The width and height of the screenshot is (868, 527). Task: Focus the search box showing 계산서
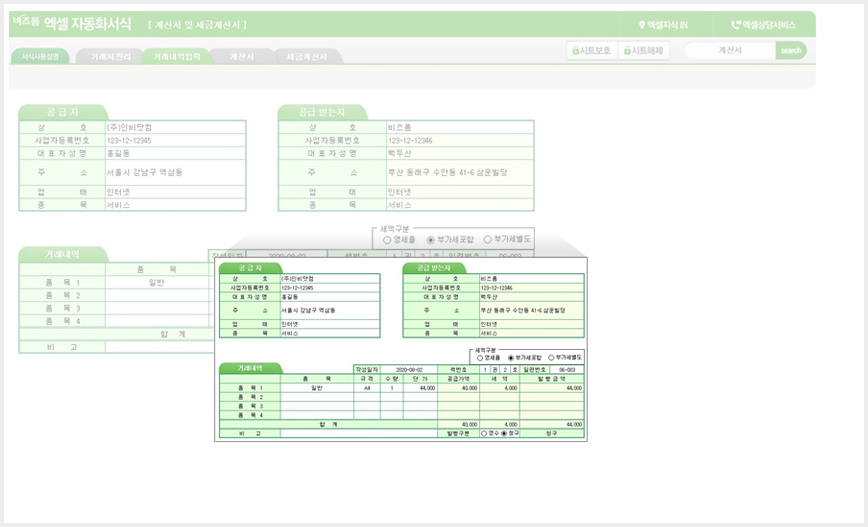[x=730, y=50]
